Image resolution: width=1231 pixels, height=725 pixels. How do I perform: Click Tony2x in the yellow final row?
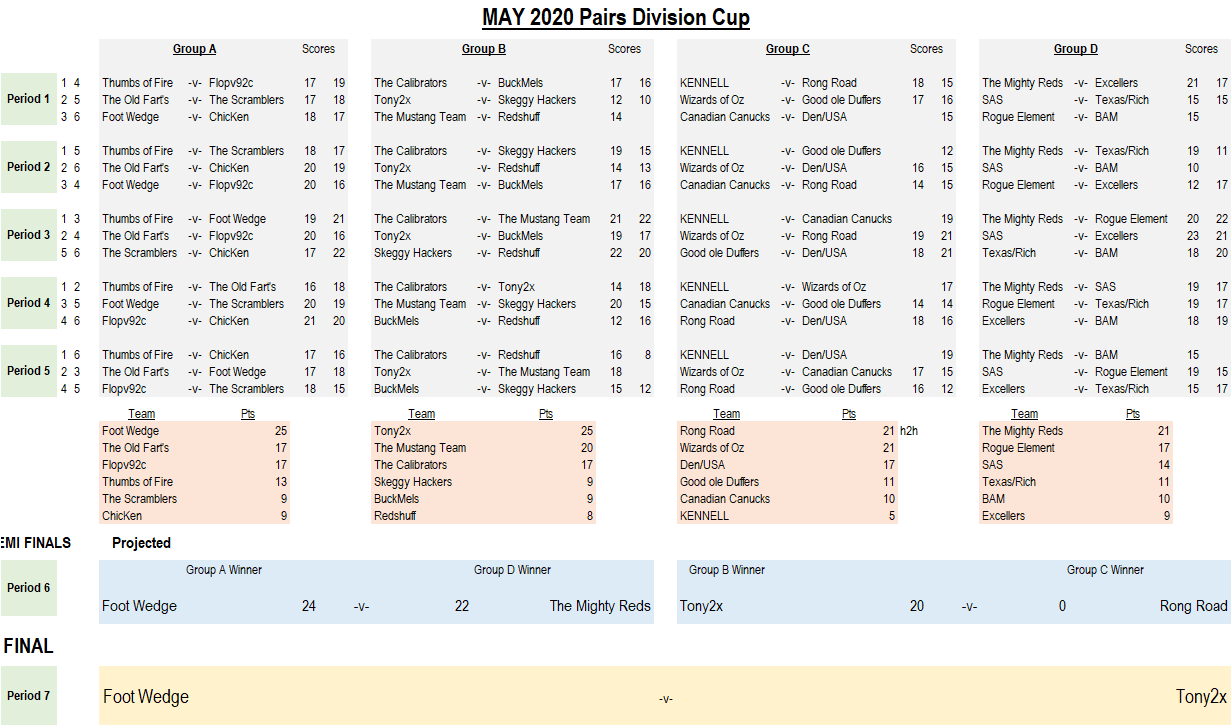(x=1201, y=697)
